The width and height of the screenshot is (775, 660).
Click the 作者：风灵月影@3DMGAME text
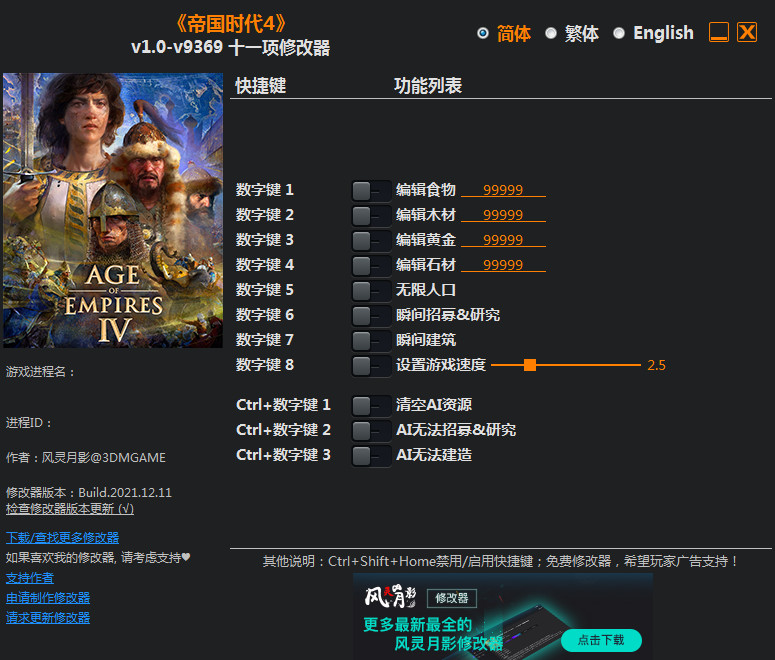(x=86, y=458)
